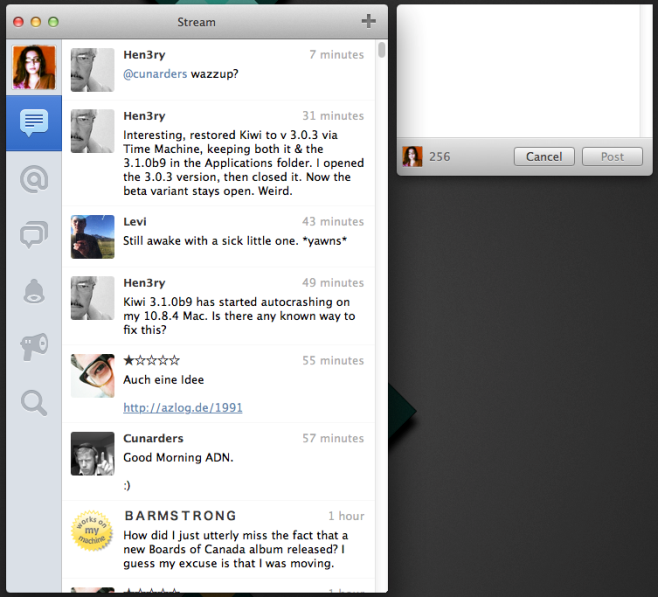Click the plus icon to compose post
Viewport: 658px width, 597px height.
tap(368, 21)
